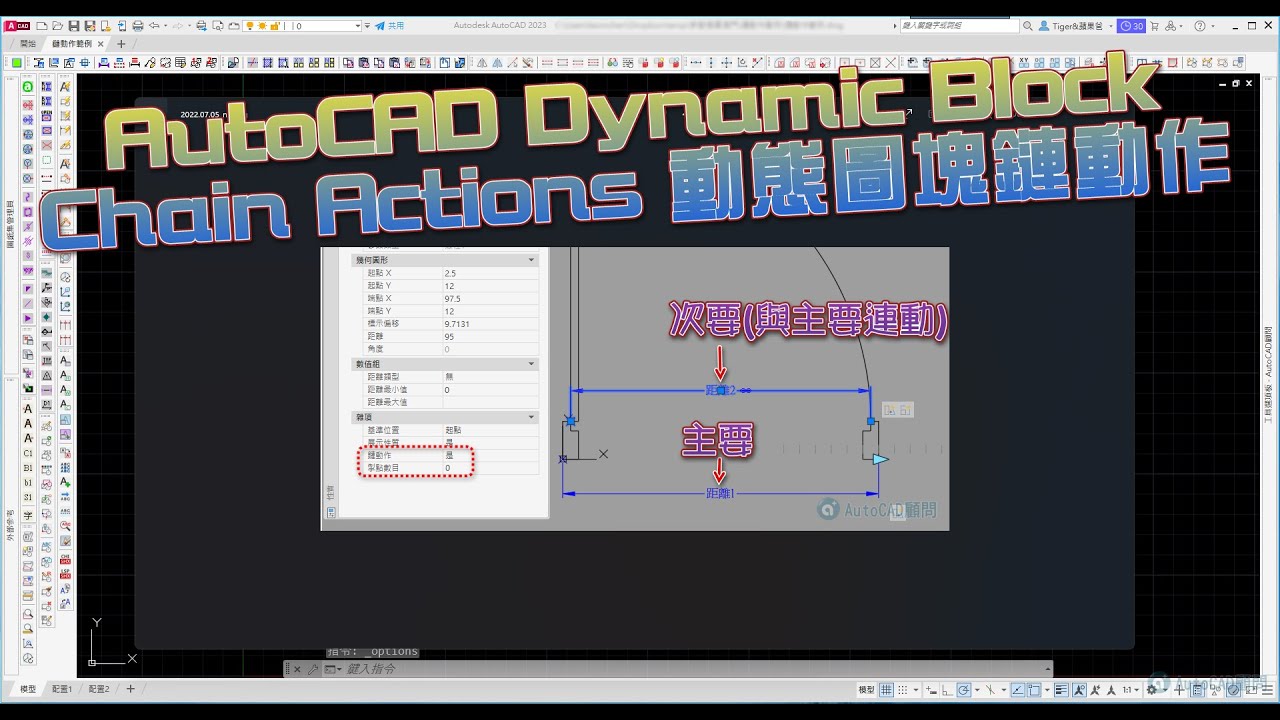Click the command line close X icon
This screenshot has height=720, width=1280.
click(298, 669)
